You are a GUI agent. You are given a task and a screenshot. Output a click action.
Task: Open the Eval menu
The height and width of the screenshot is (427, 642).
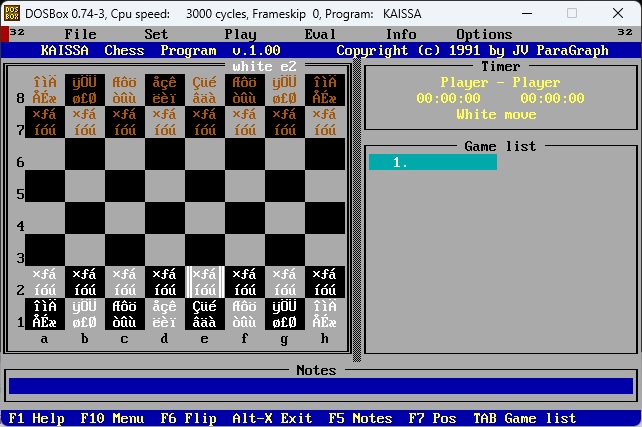click(320, 34)
